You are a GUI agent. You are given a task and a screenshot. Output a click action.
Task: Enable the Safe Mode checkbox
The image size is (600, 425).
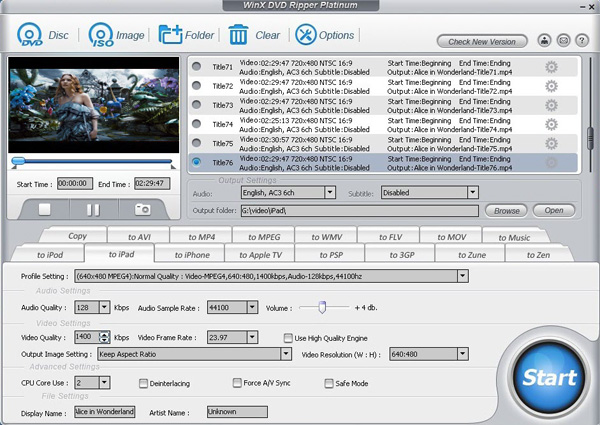[329, 383]
